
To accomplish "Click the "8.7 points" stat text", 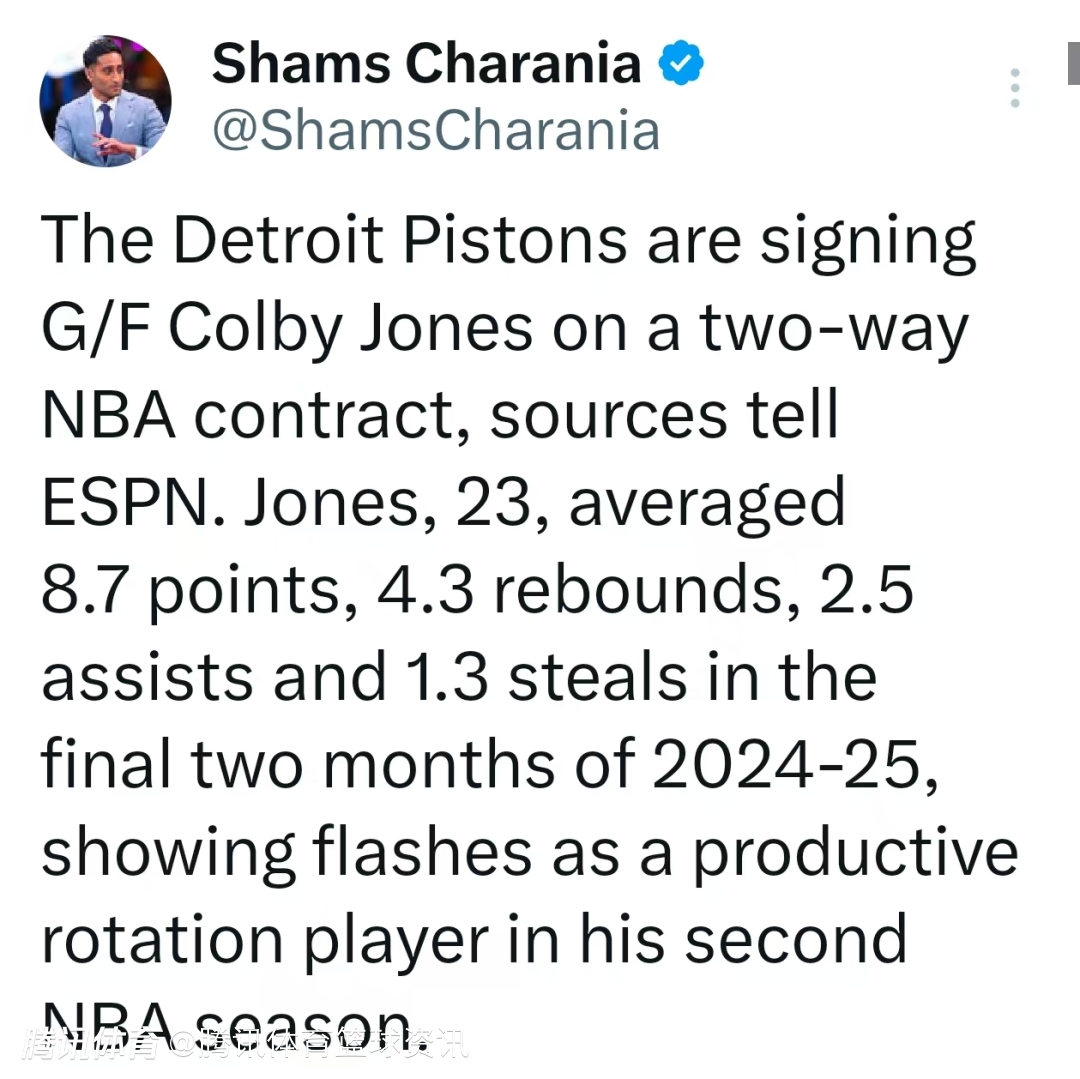I will tap(192, 590).
